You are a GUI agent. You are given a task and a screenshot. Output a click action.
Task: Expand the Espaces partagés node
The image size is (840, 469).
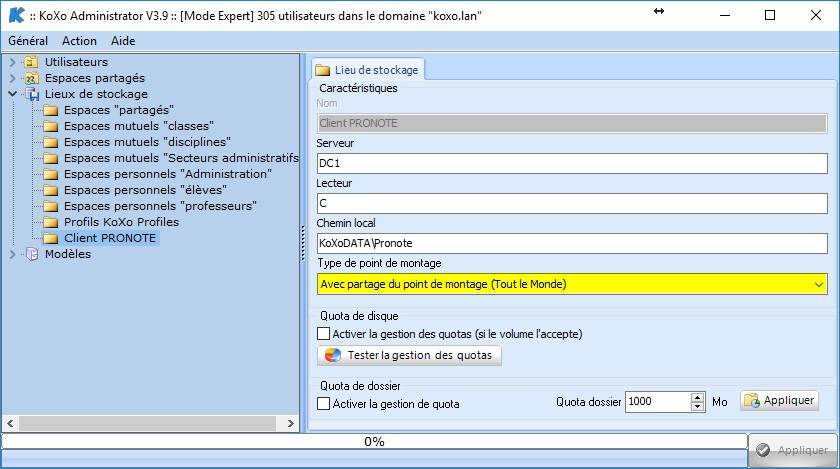[13, 78]
